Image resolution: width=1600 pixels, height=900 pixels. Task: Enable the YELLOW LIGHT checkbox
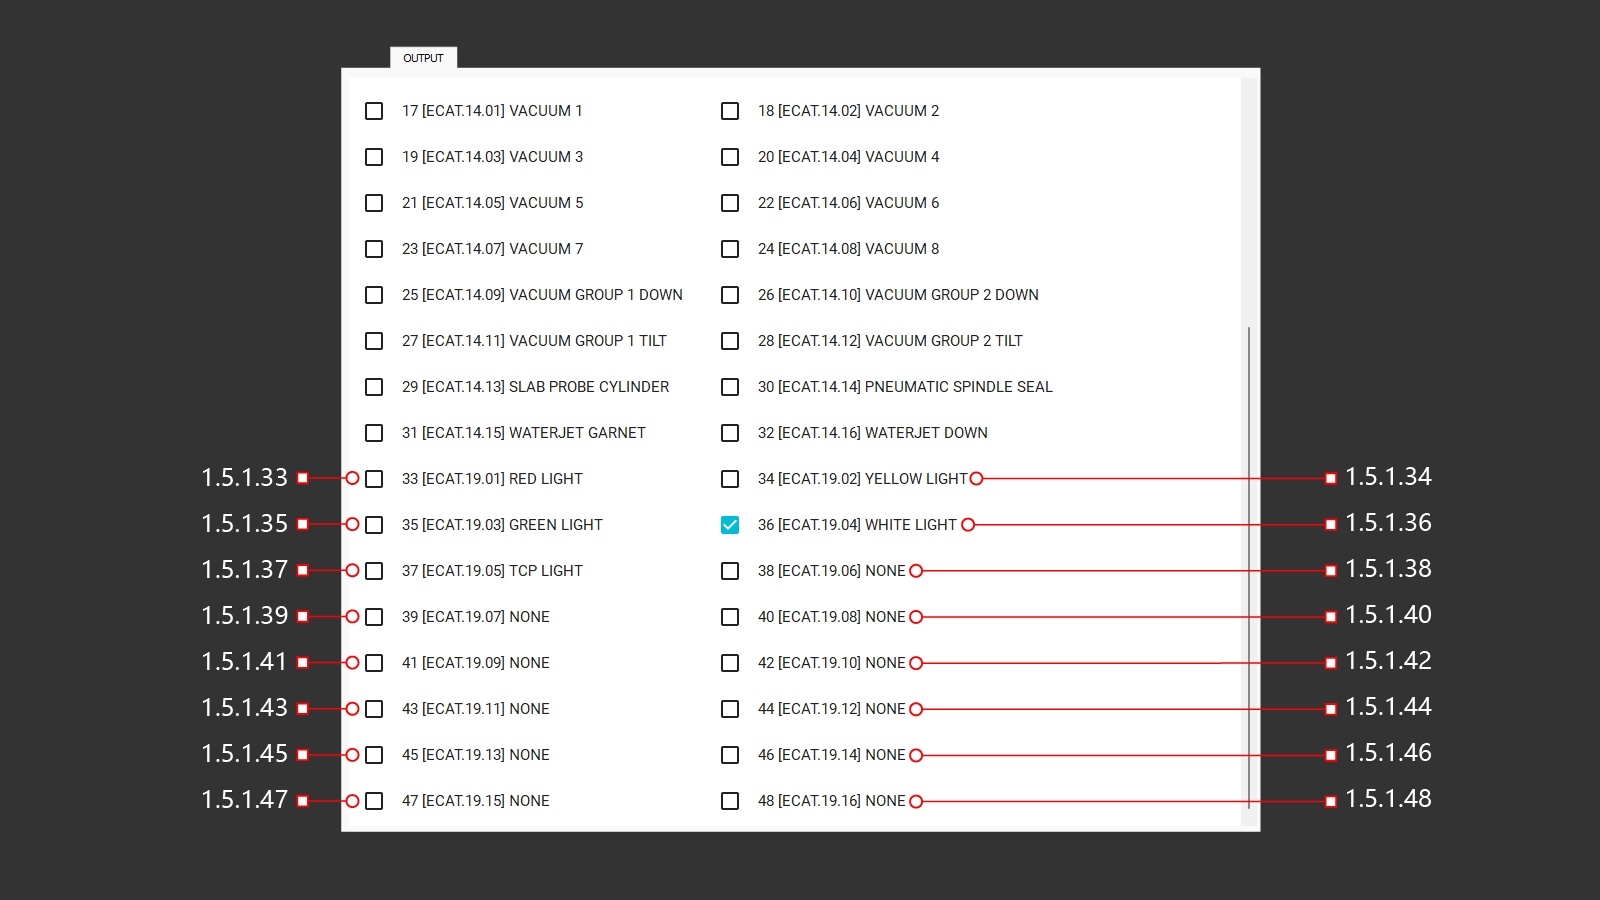730,479
